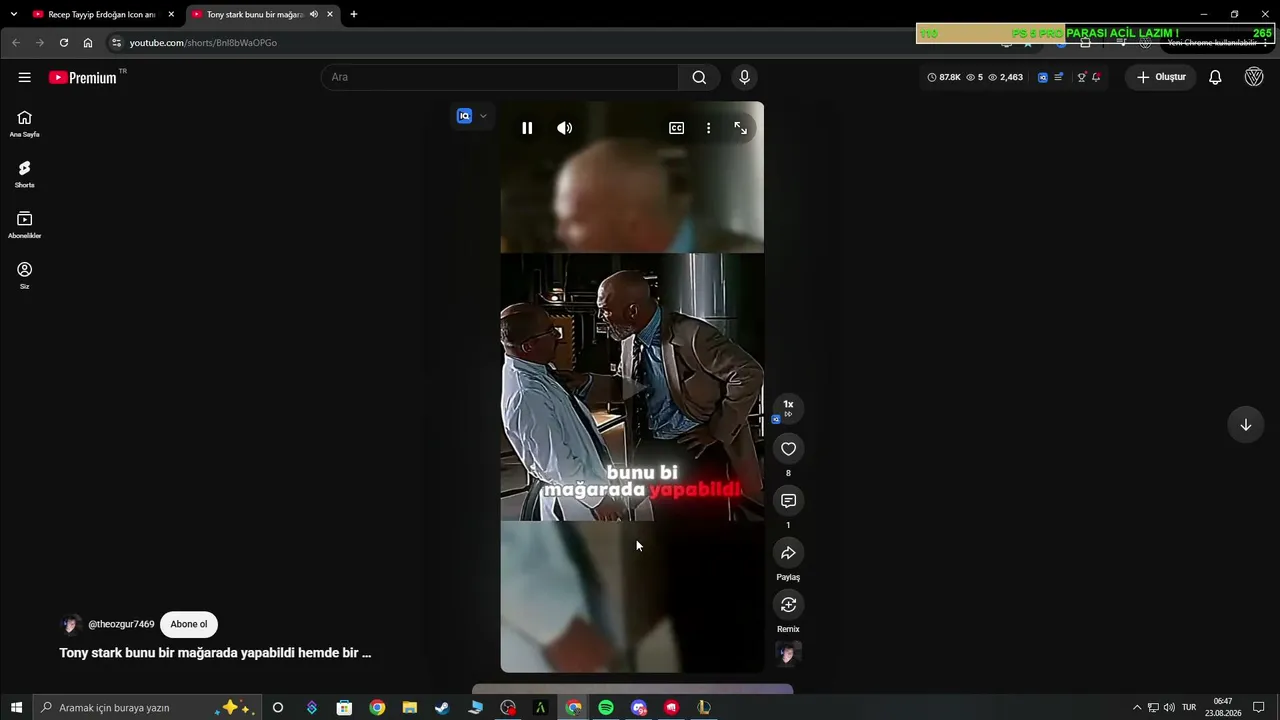Click the Oluştur create button
The image size is (1280, 720).
coord(1161,77)
